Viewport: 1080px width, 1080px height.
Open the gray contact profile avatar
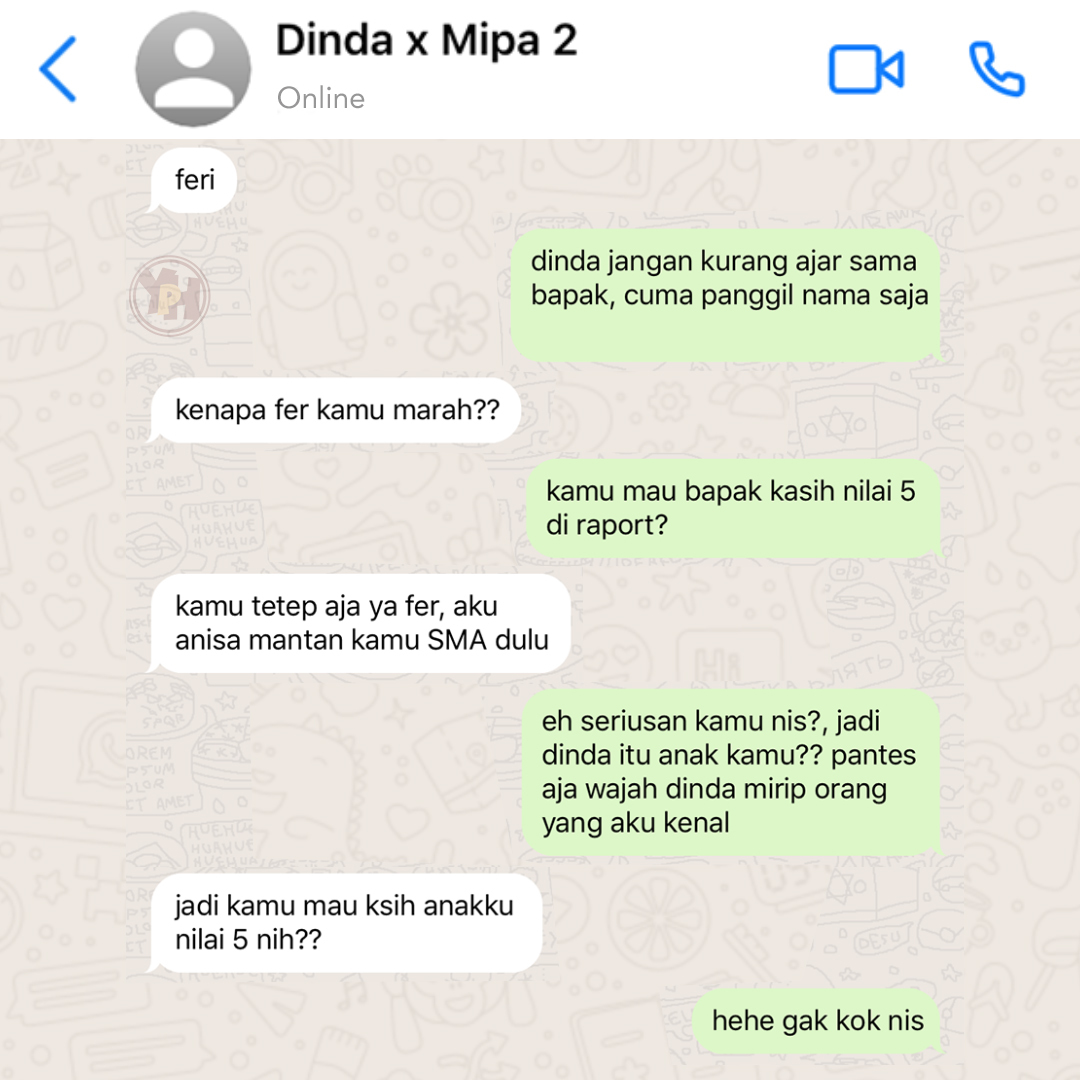[194, 69]
